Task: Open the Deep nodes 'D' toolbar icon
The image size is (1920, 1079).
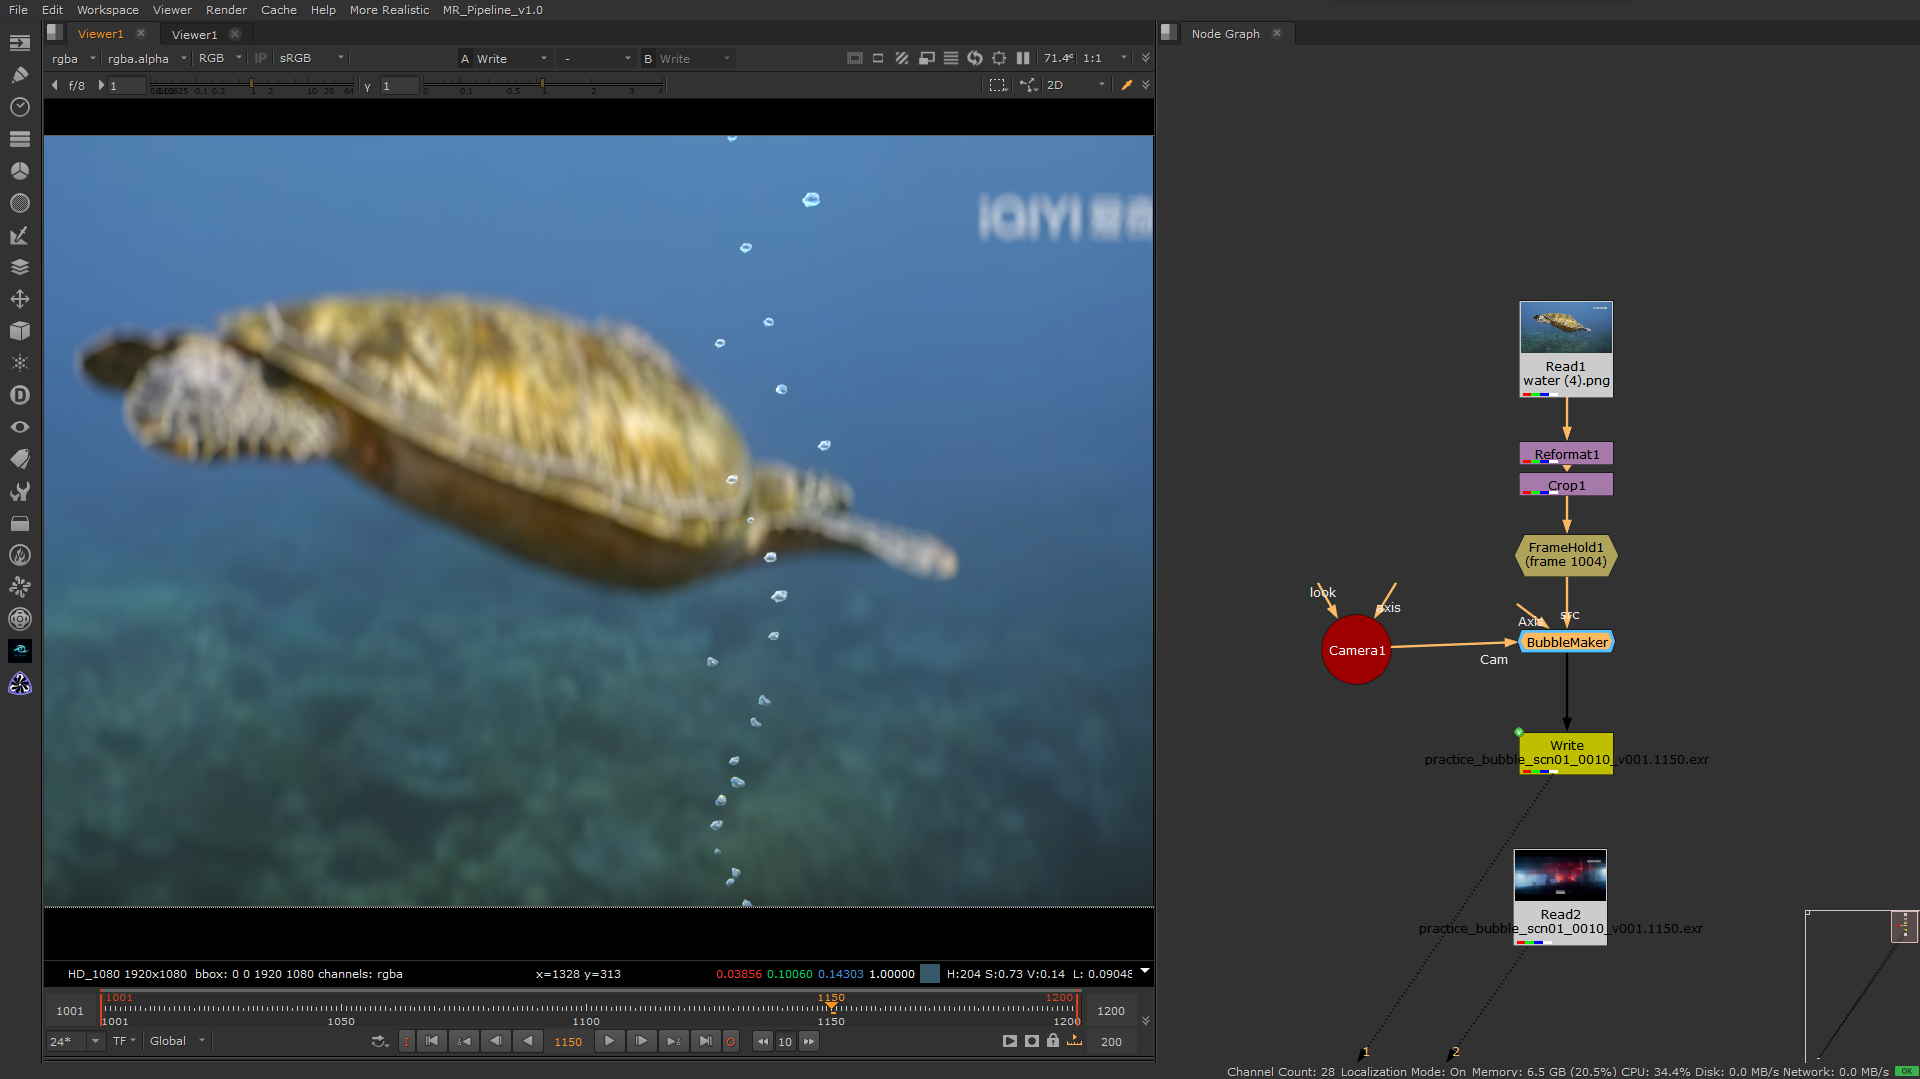Action: pos(19,395)
